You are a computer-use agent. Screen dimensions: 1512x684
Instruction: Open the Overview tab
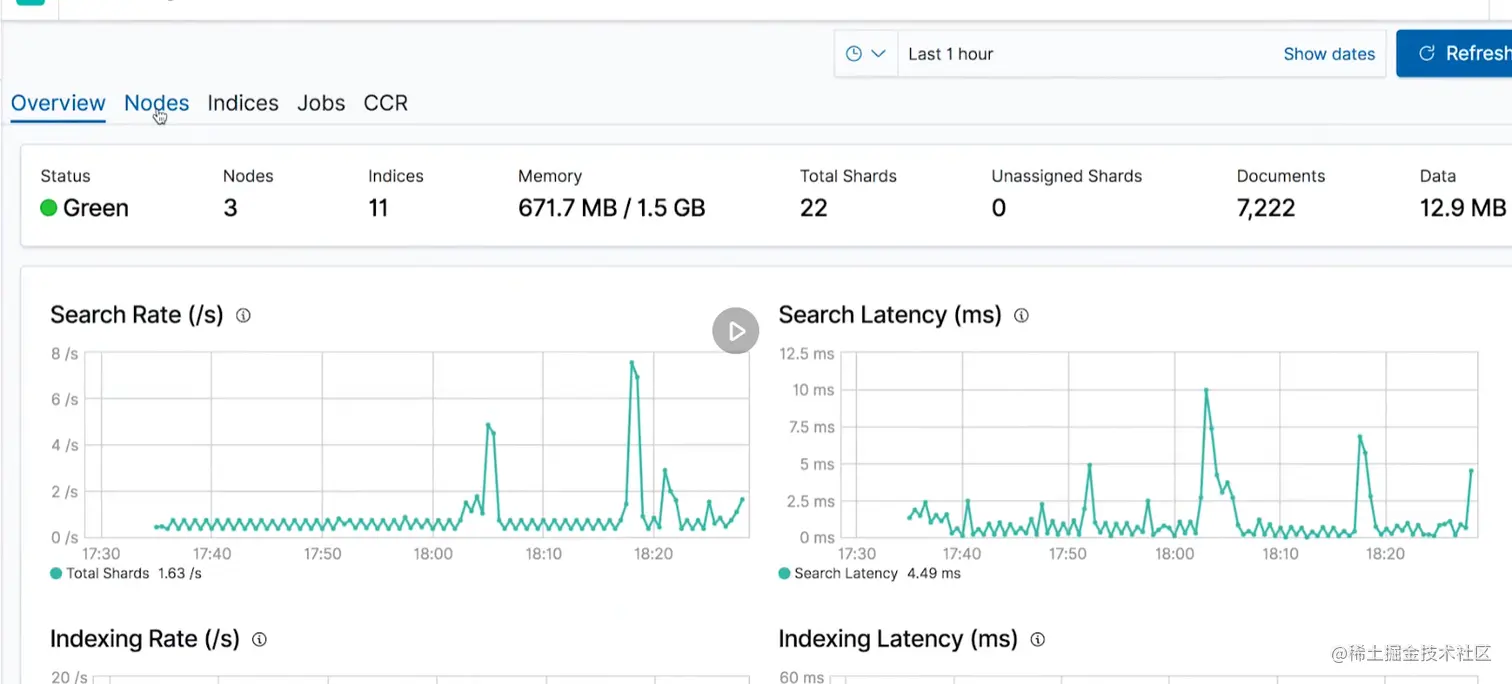(x=58, y=103)
